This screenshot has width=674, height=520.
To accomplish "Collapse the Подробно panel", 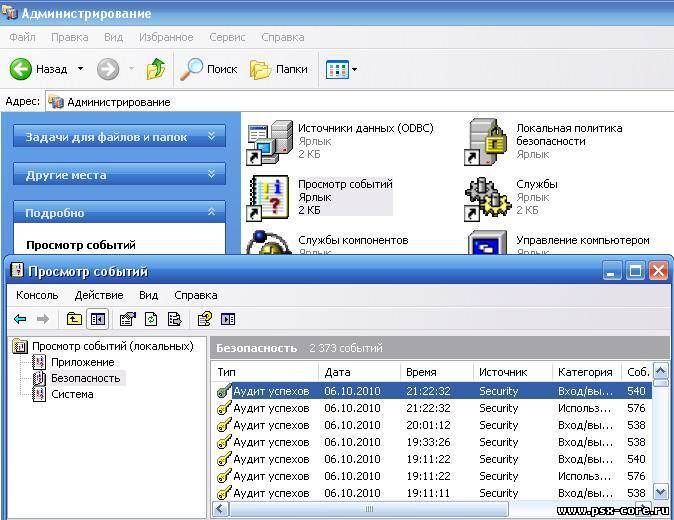I will pos(119,212).
